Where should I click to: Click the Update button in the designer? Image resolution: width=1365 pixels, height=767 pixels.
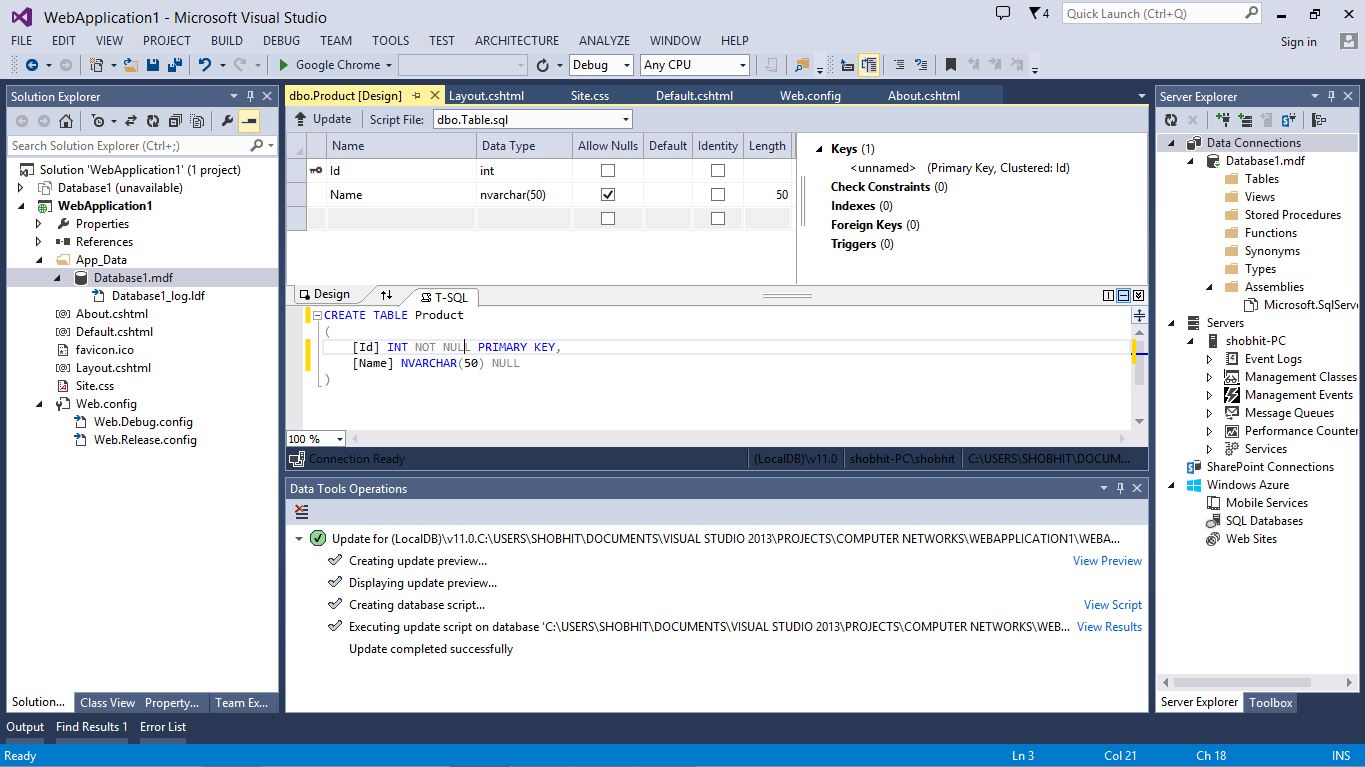click(x=321, y=117)
